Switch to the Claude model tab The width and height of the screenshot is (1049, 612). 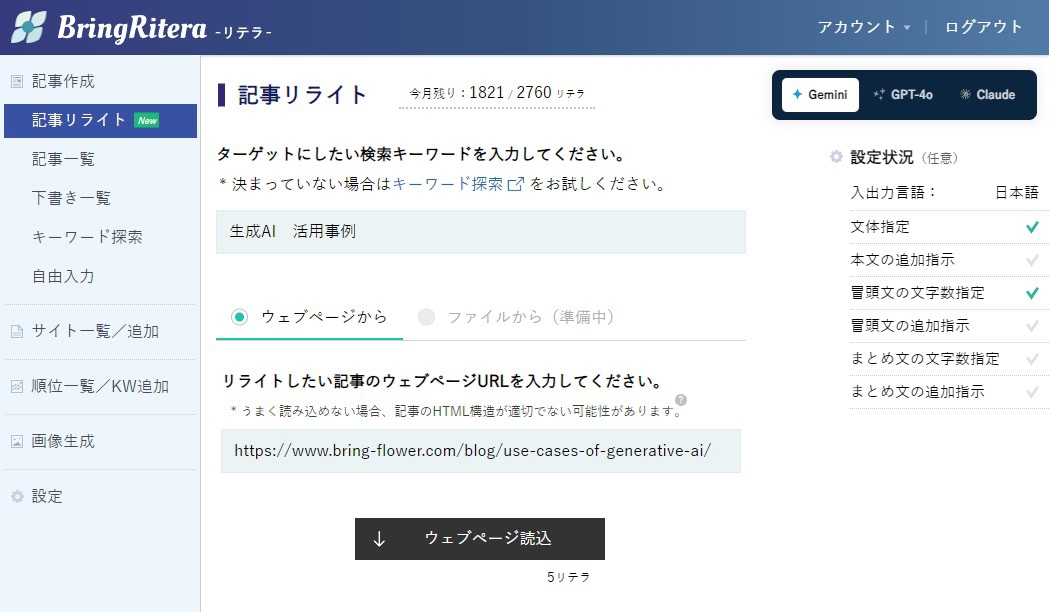pyautogui.click(x=987, y=95)
